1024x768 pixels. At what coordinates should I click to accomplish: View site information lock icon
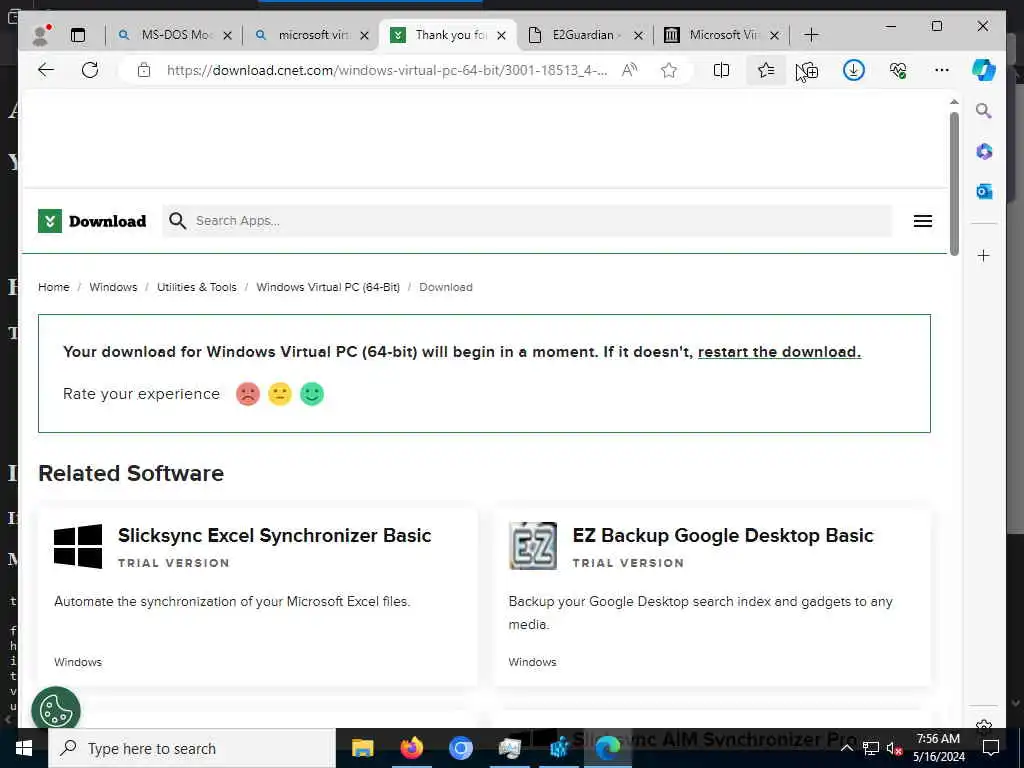[144, 70]
